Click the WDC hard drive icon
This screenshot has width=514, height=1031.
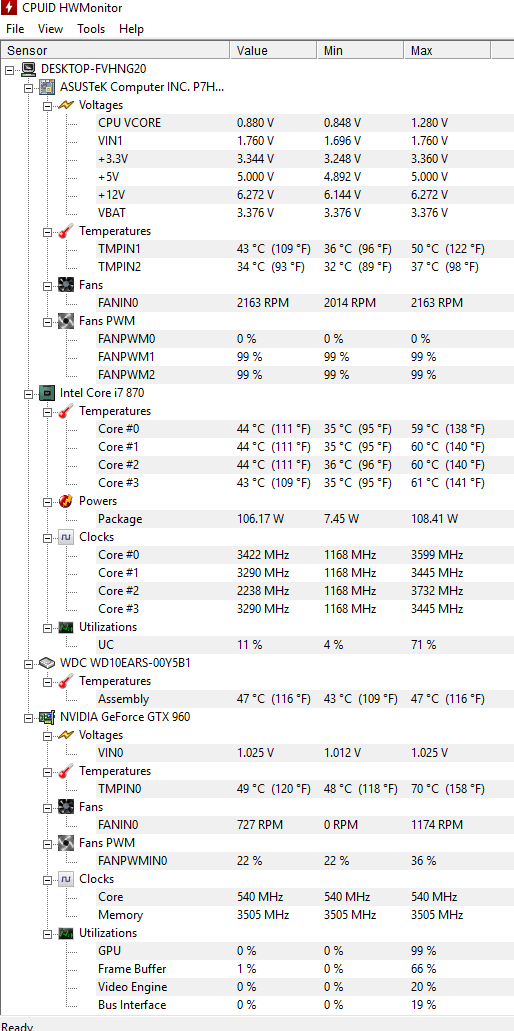47,663
